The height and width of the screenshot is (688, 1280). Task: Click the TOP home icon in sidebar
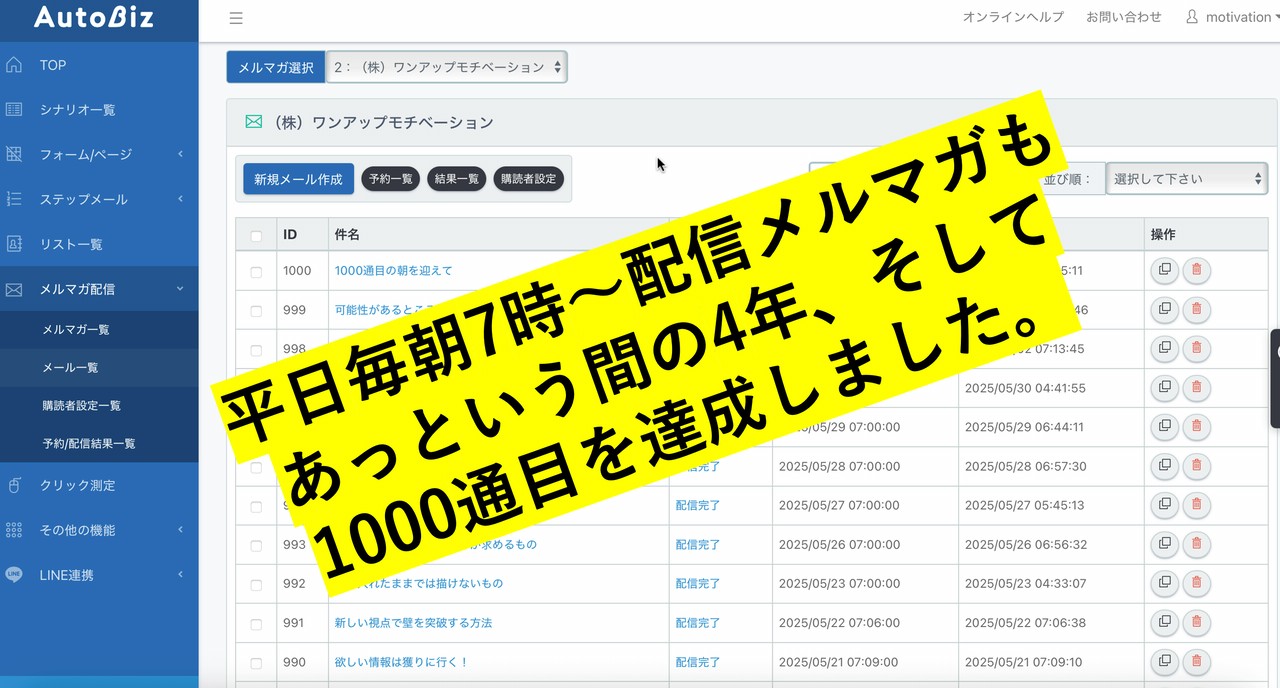pyautogui.click(x=14, y=65)
